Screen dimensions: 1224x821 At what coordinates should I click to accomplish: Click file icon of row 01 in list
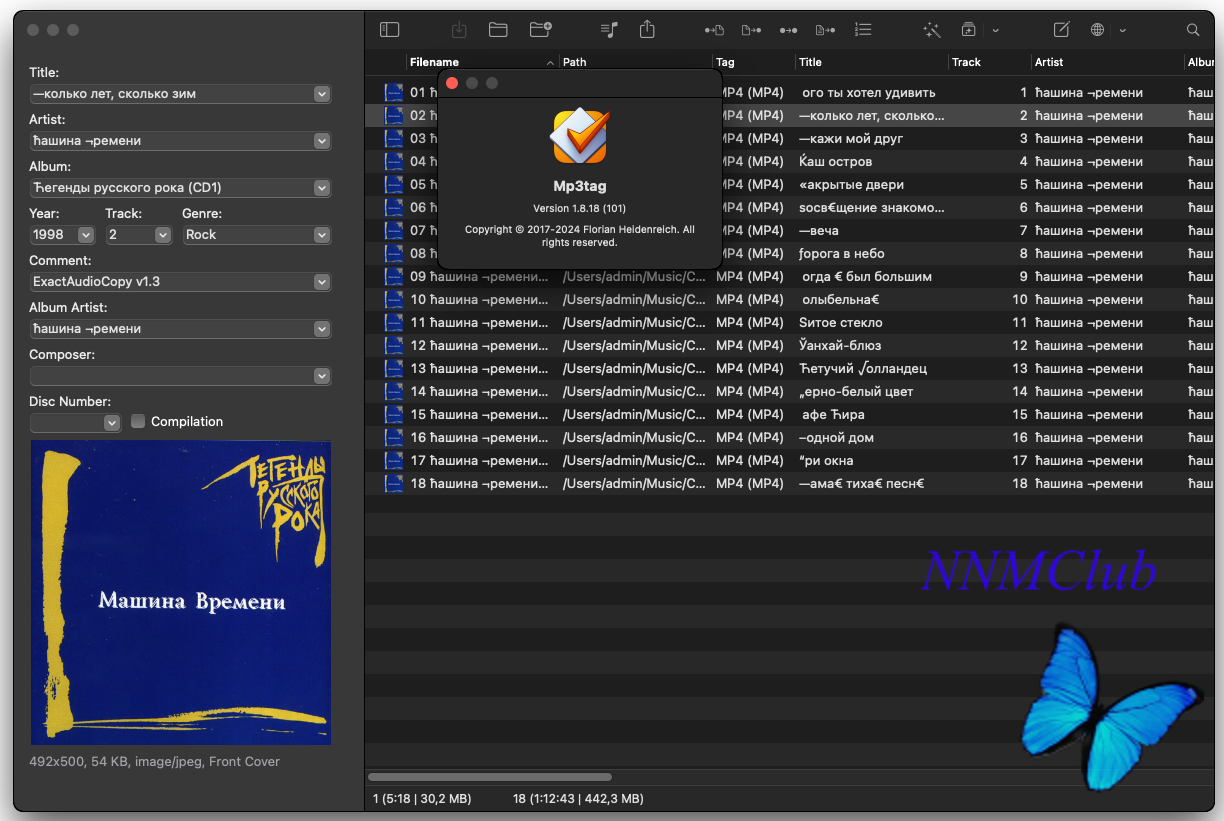[394, 92]
